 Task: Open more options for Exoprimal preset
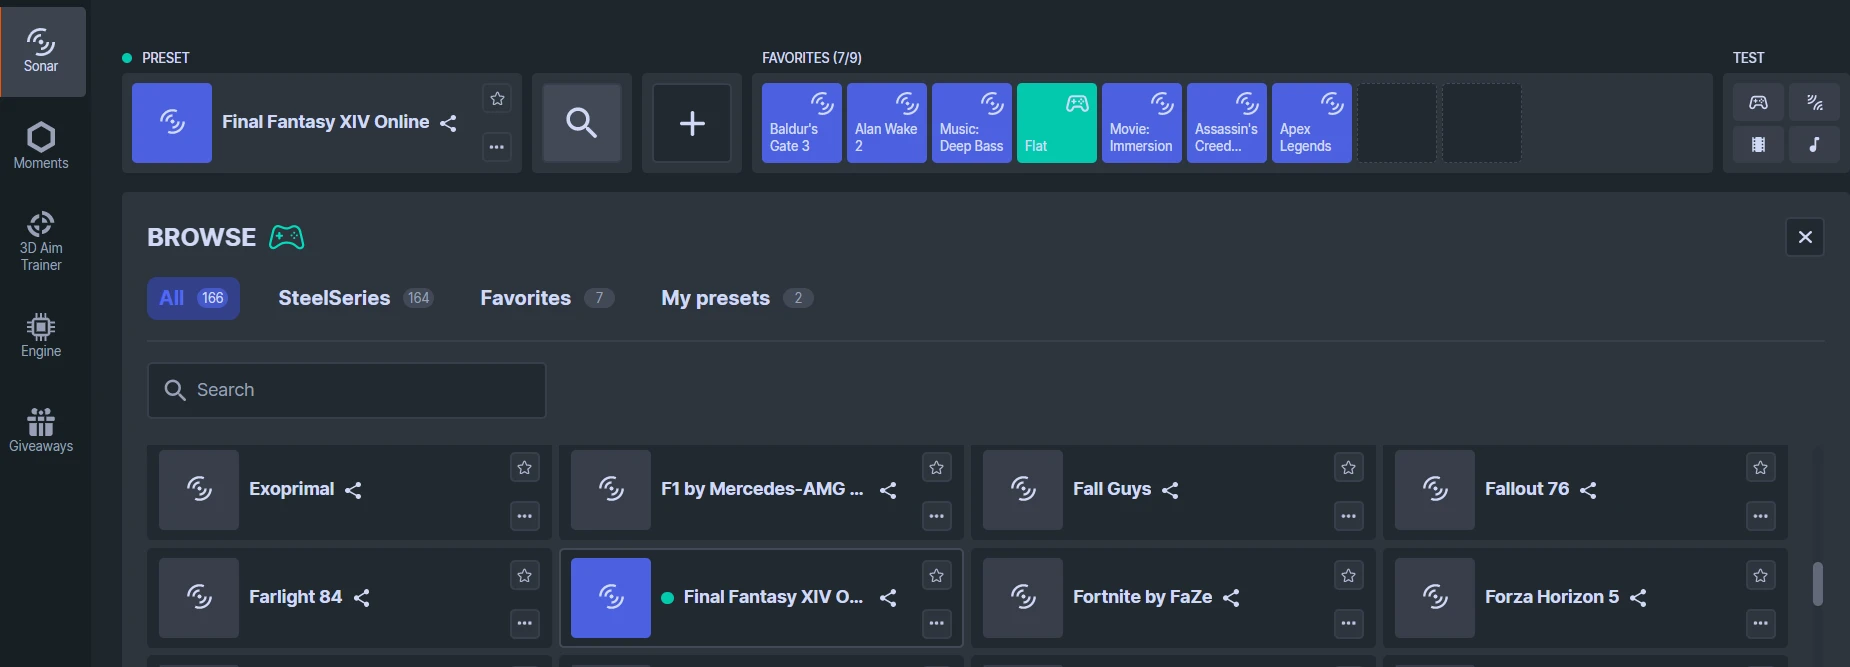pyautogui.click(x=525, y=516)
